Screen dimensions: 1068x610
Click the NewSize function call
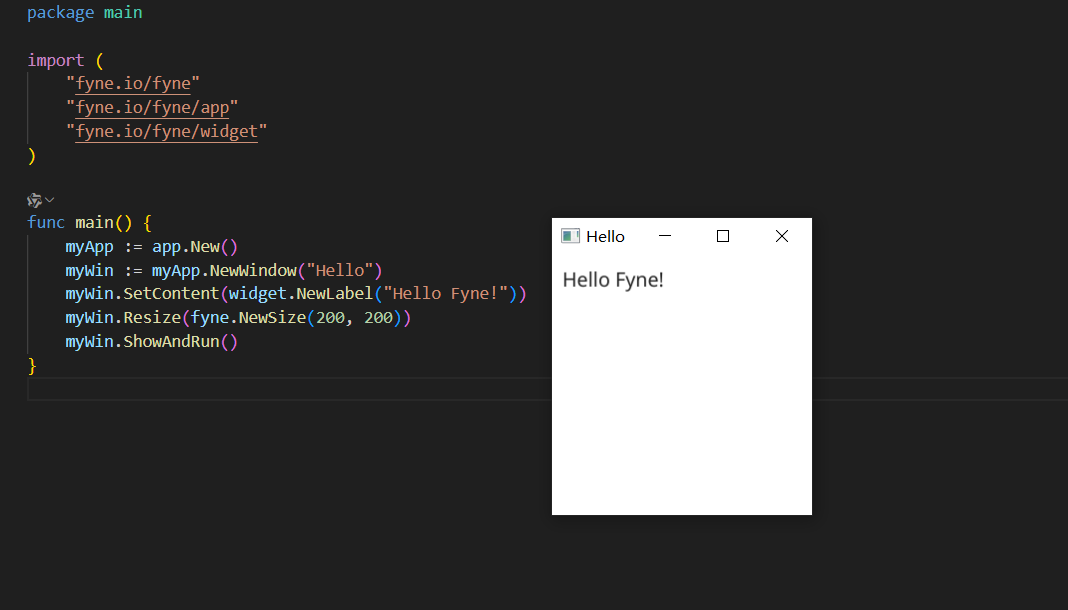268,318
